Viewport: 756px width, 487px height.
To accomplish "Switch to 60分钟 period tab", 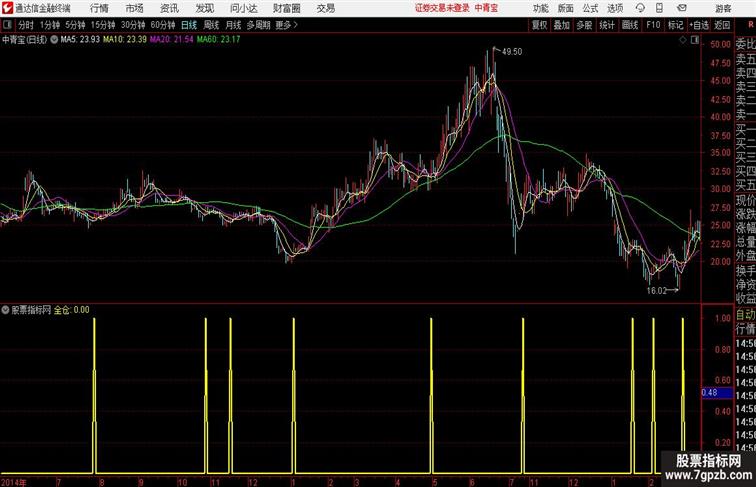I will (163, 25).
